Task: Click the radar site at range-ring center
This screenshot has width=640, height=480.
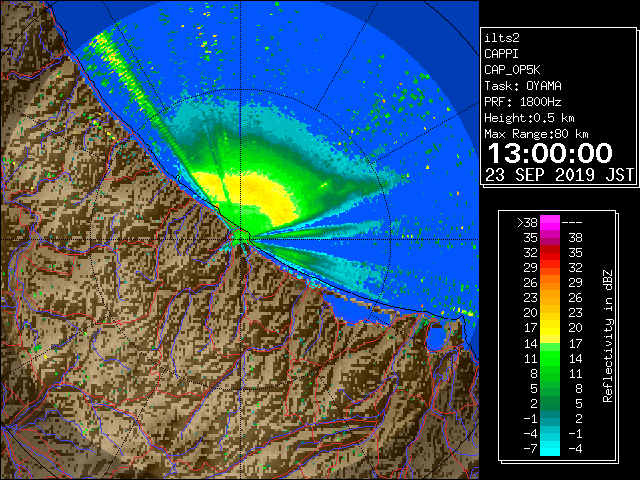Action: tap(241, 238)
